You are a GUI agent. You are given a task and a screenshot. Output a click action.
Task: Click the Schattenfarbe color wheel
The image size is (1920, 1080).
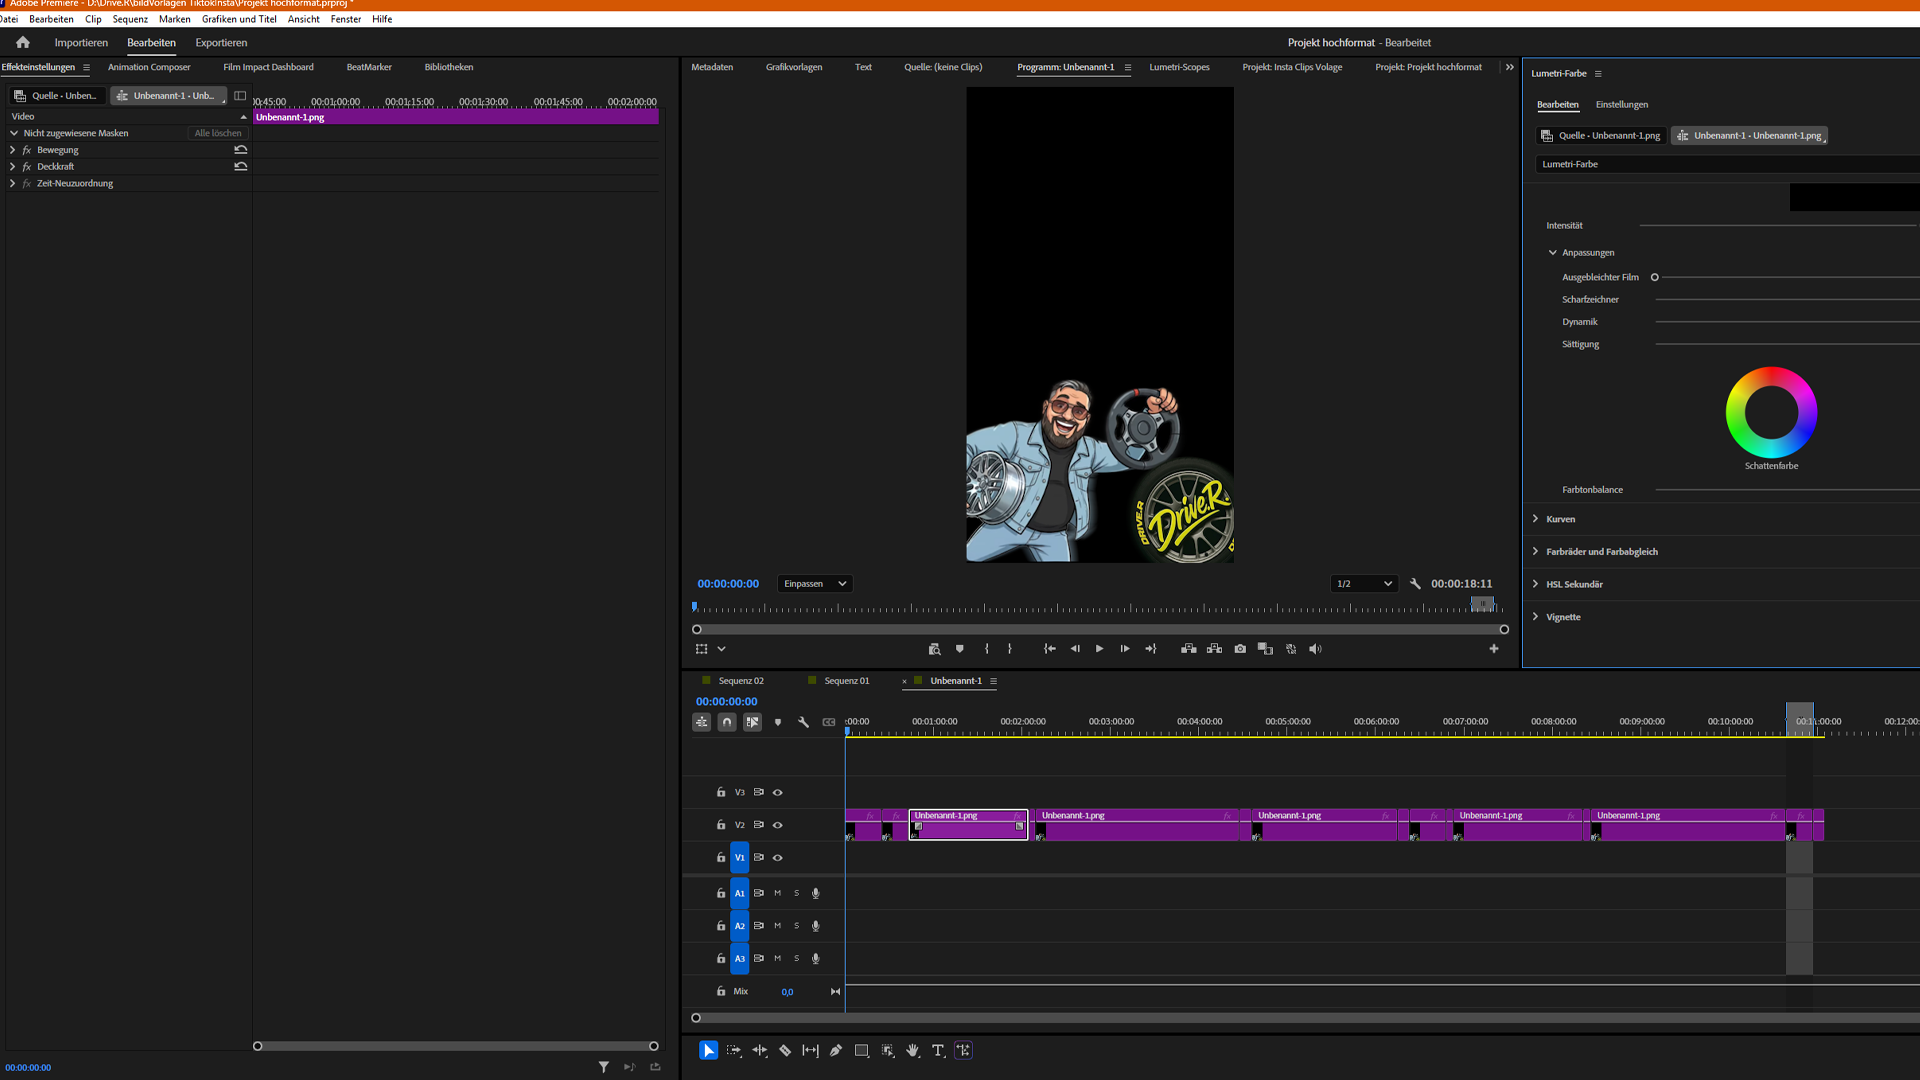[x=1771, y=413]
